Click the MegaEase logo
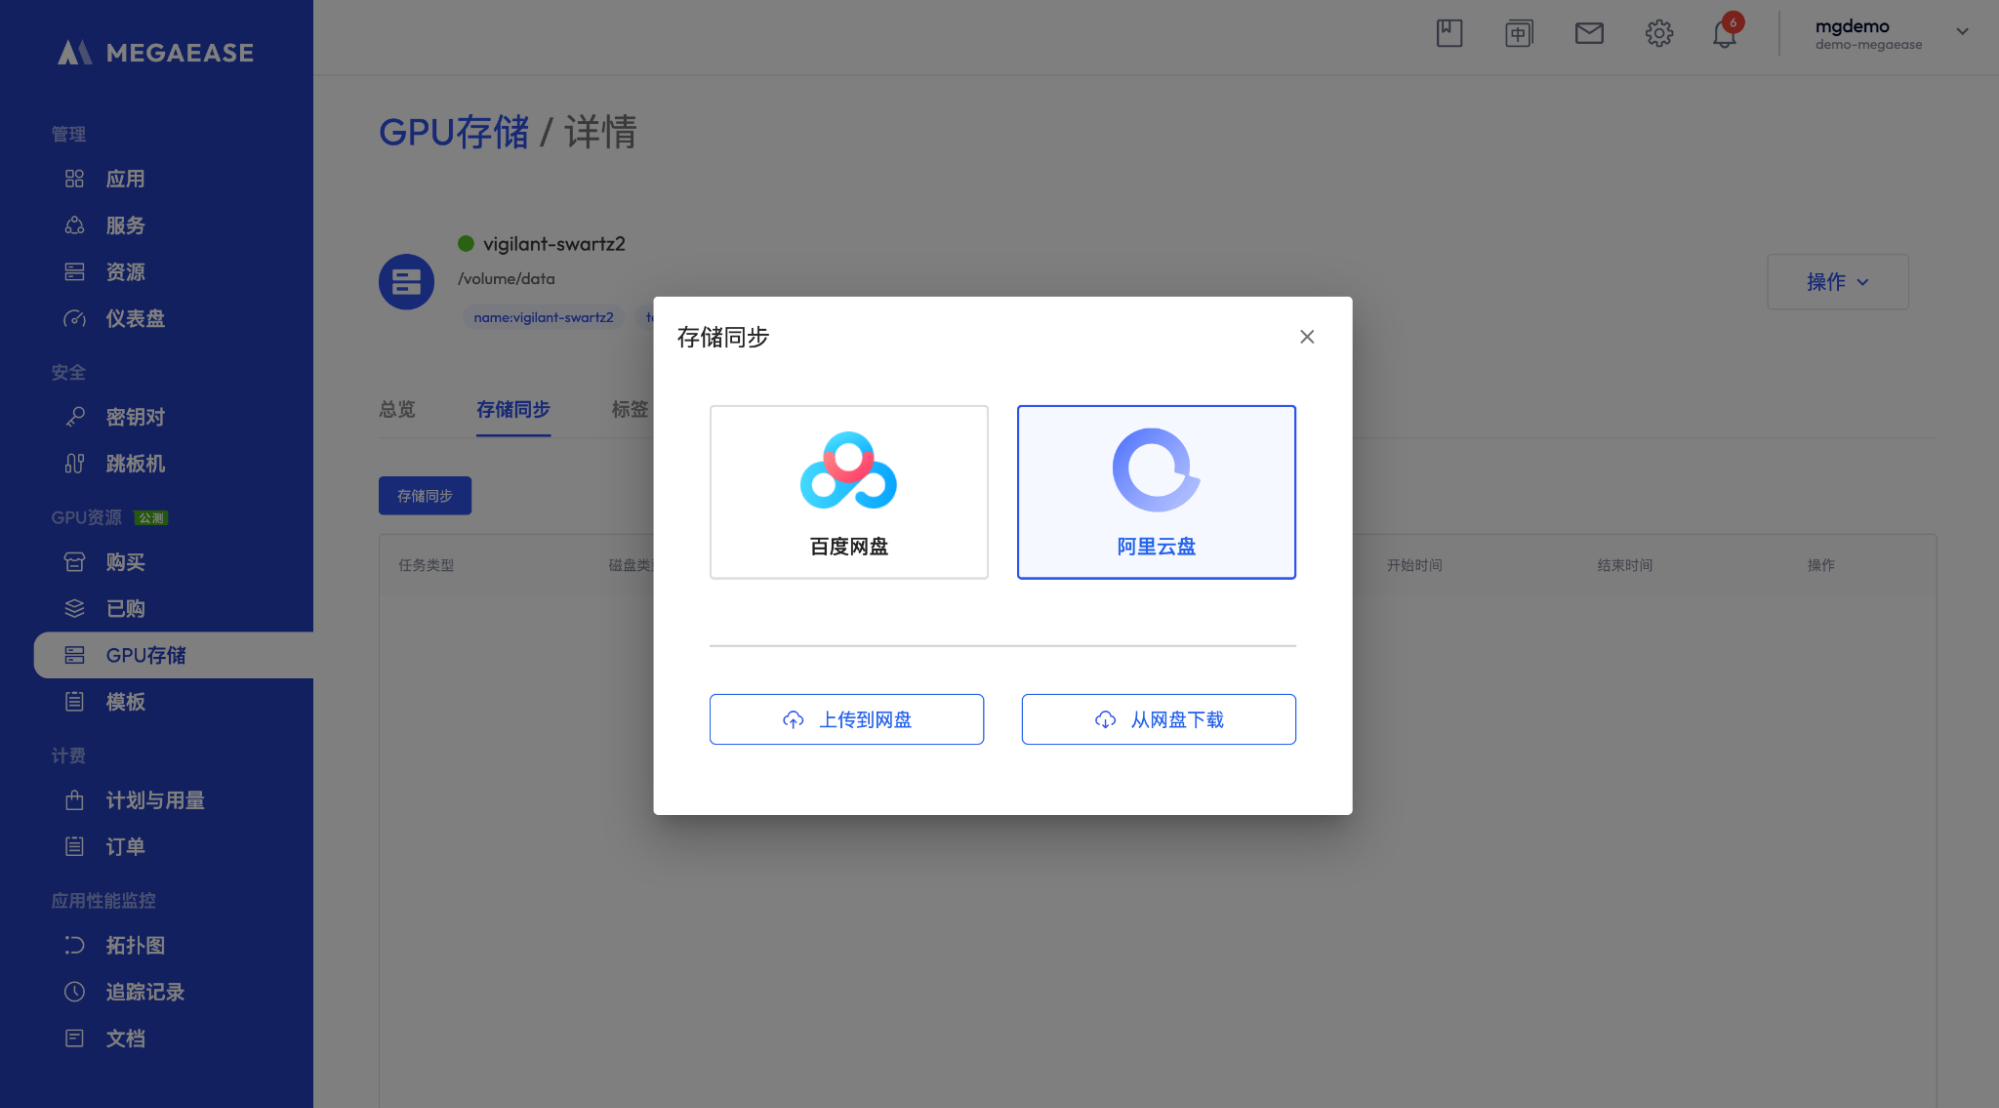The width and height of the screenshot is (1999, 1108). 155,52
